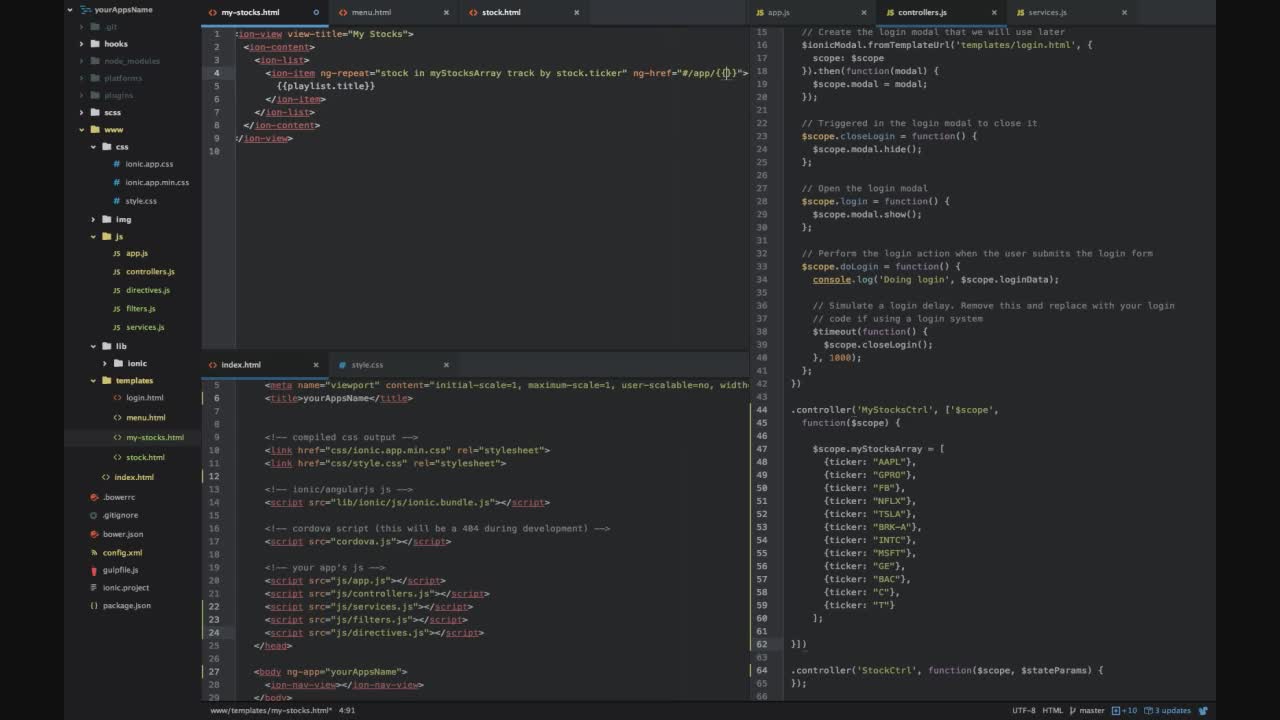Change file encoding UTF-8 in status bar

1024,711
